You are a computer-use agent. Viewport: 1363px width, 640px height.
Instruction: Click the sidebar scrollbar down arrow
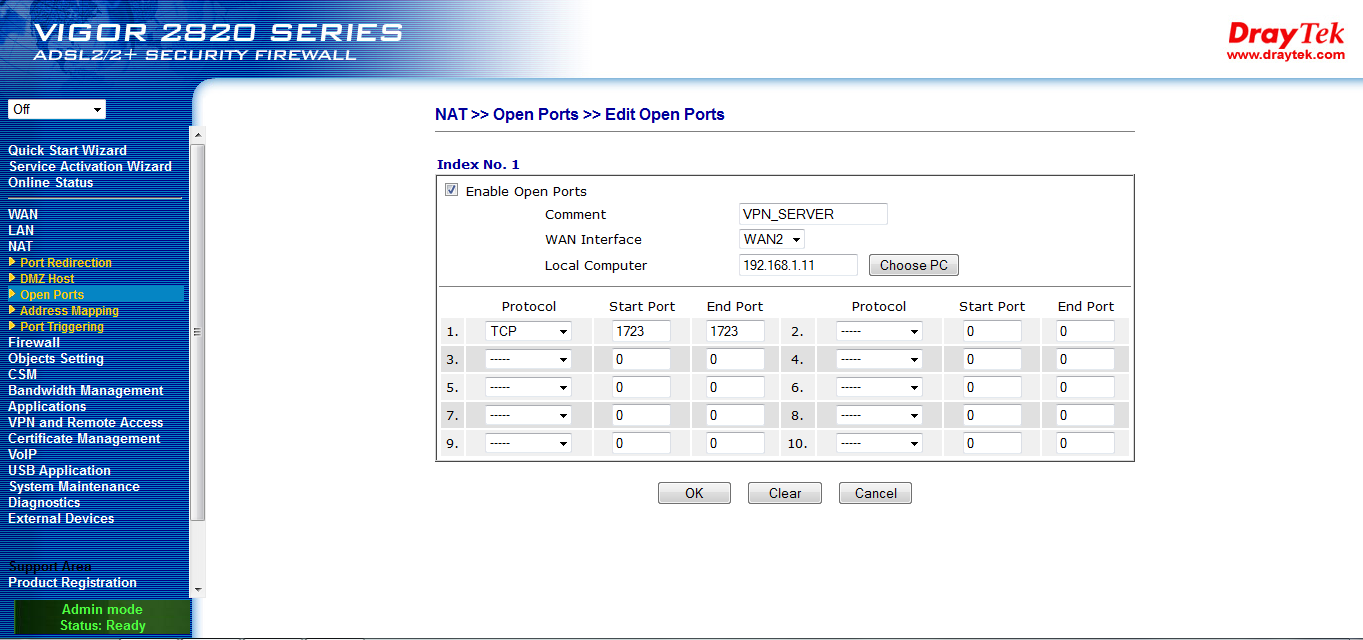[x=197, y=590]
